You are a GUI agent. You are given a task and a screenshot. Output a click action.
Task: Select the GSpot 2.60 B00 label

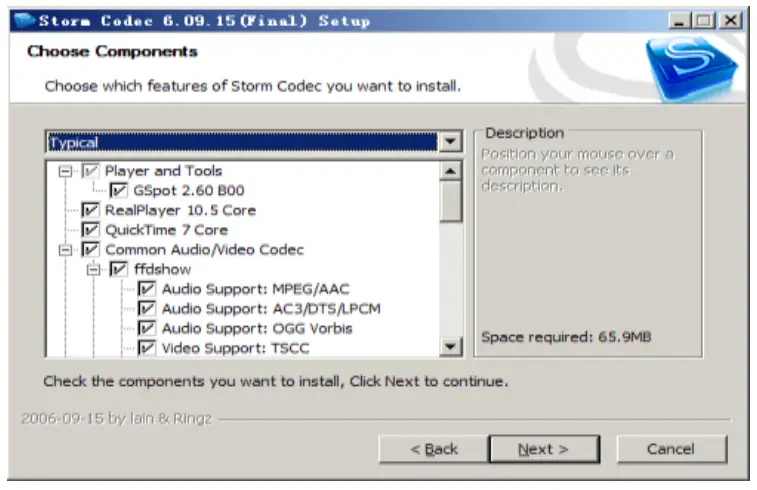[x=189, y=190]
